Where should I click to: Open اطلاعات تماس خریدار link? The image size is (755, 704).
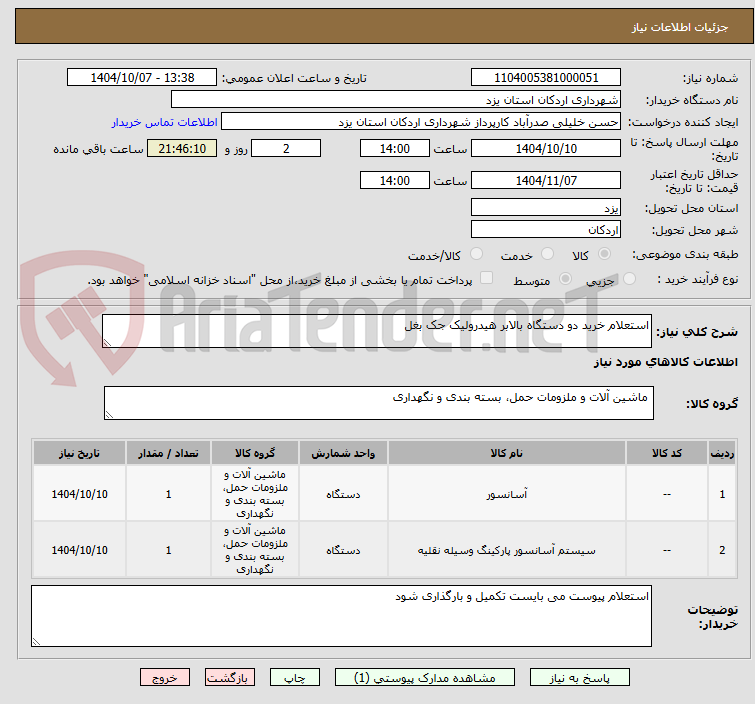click(165, 122)
